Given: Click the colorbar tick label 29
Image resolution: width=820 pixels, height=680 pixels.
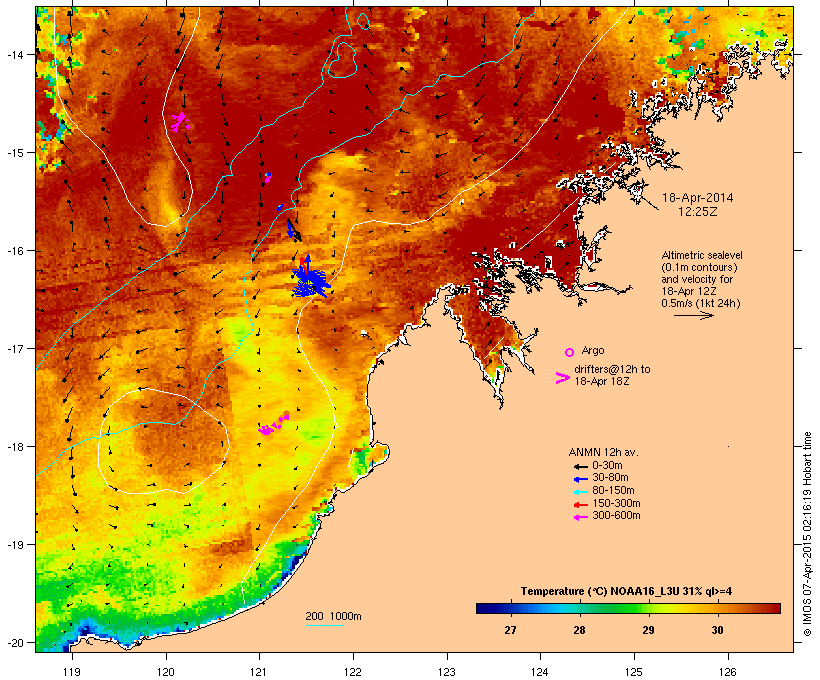Looking at the screenshot, I should (x=648, y=630).
